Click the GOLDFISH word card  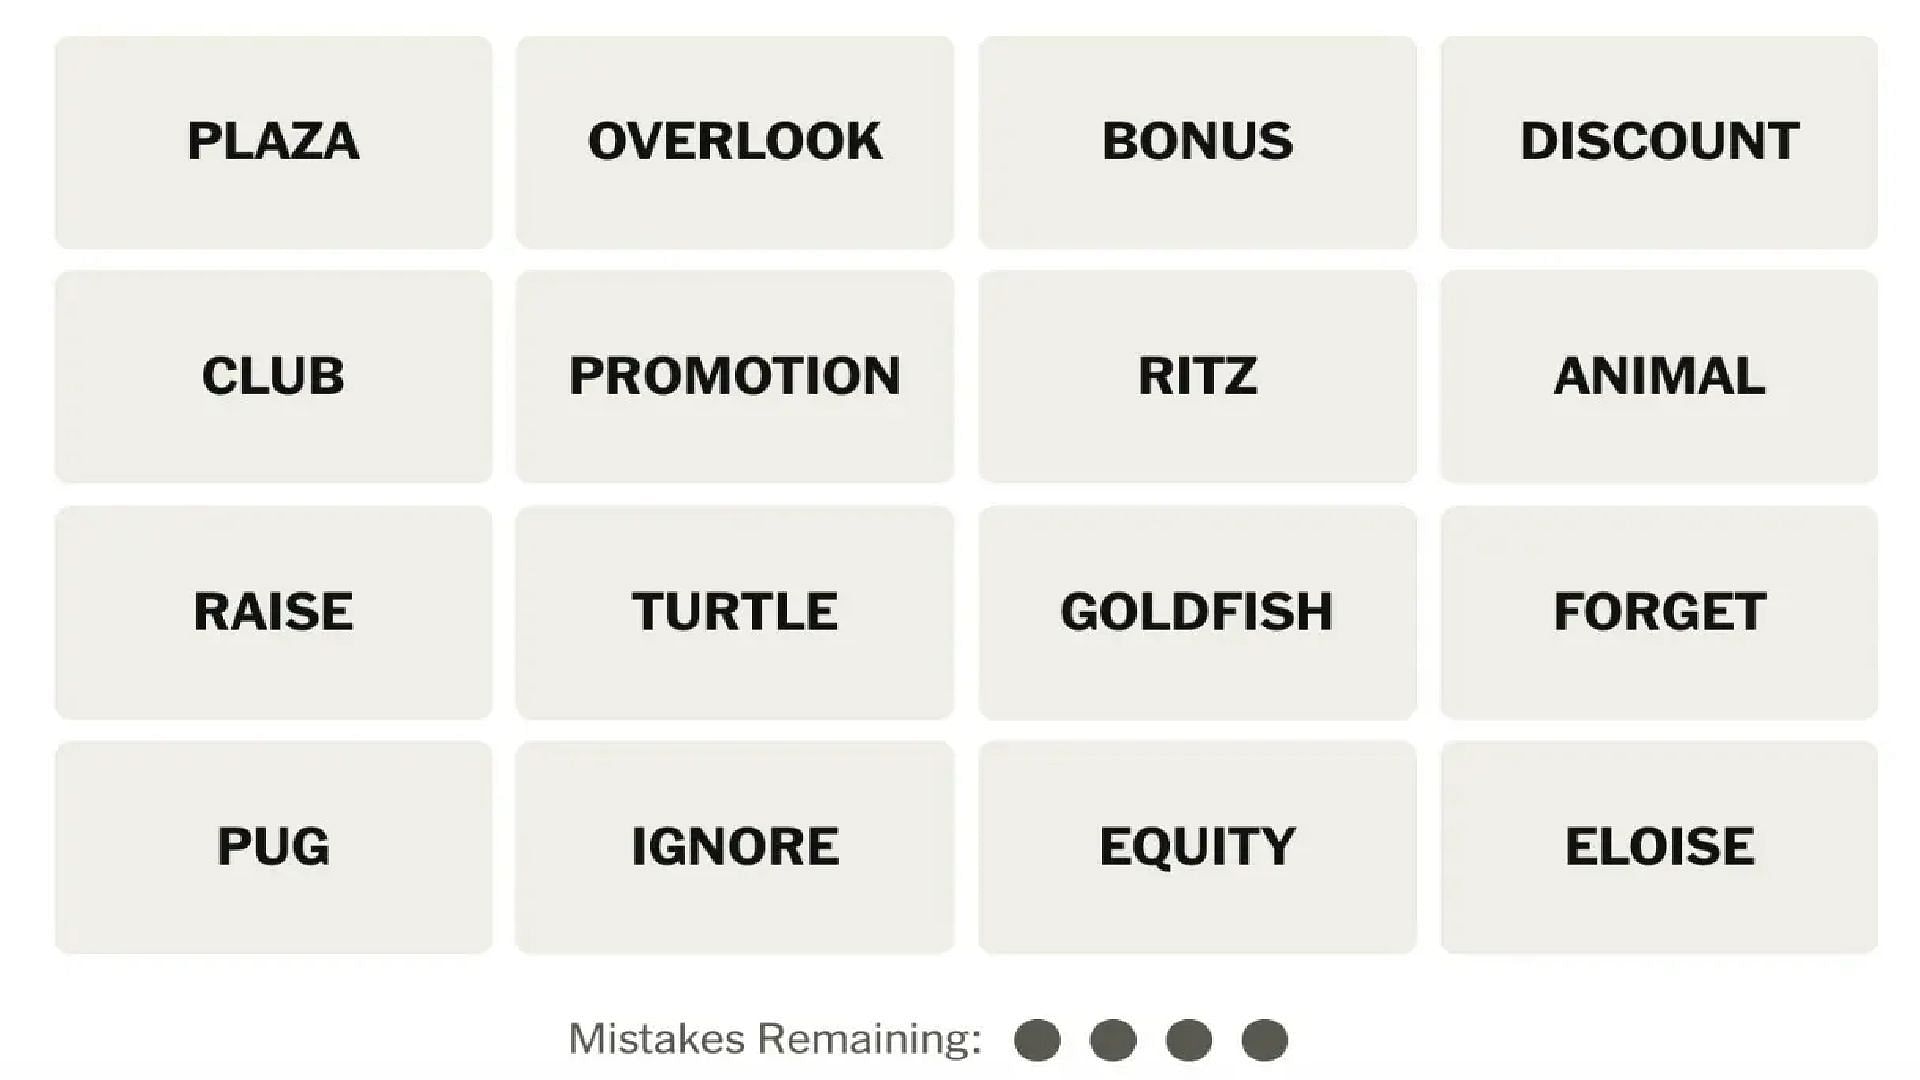(x=1197, y=611)
